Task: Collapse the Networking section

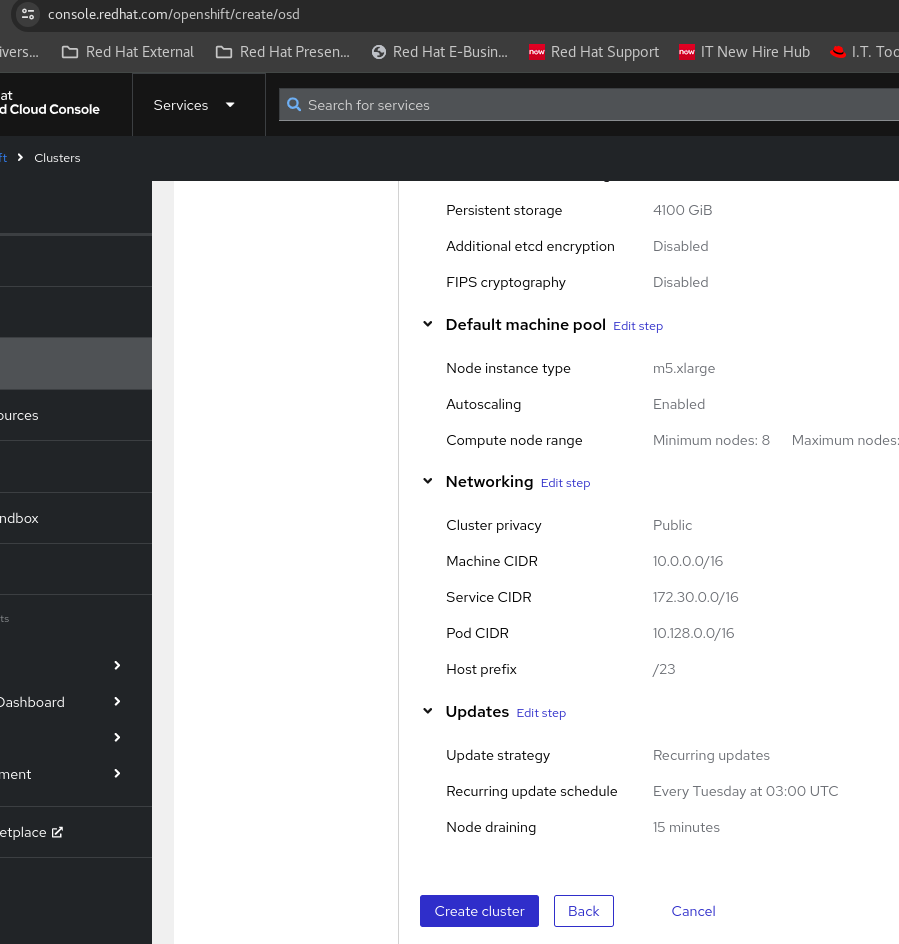Action: tap(428, 482)
